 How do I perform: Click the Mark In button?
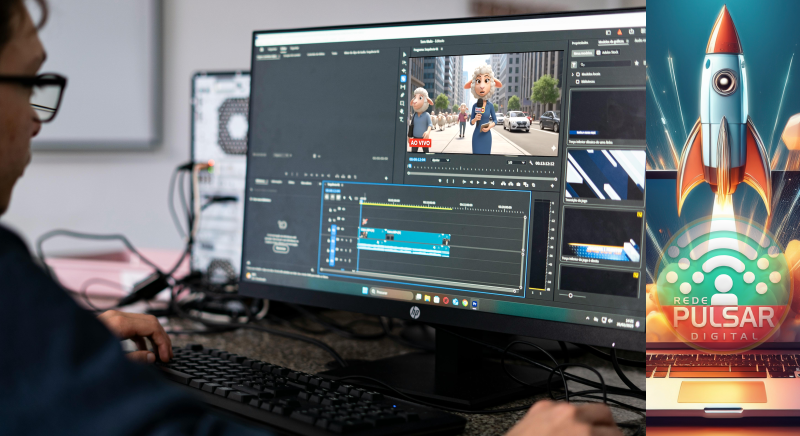(447, 181)
